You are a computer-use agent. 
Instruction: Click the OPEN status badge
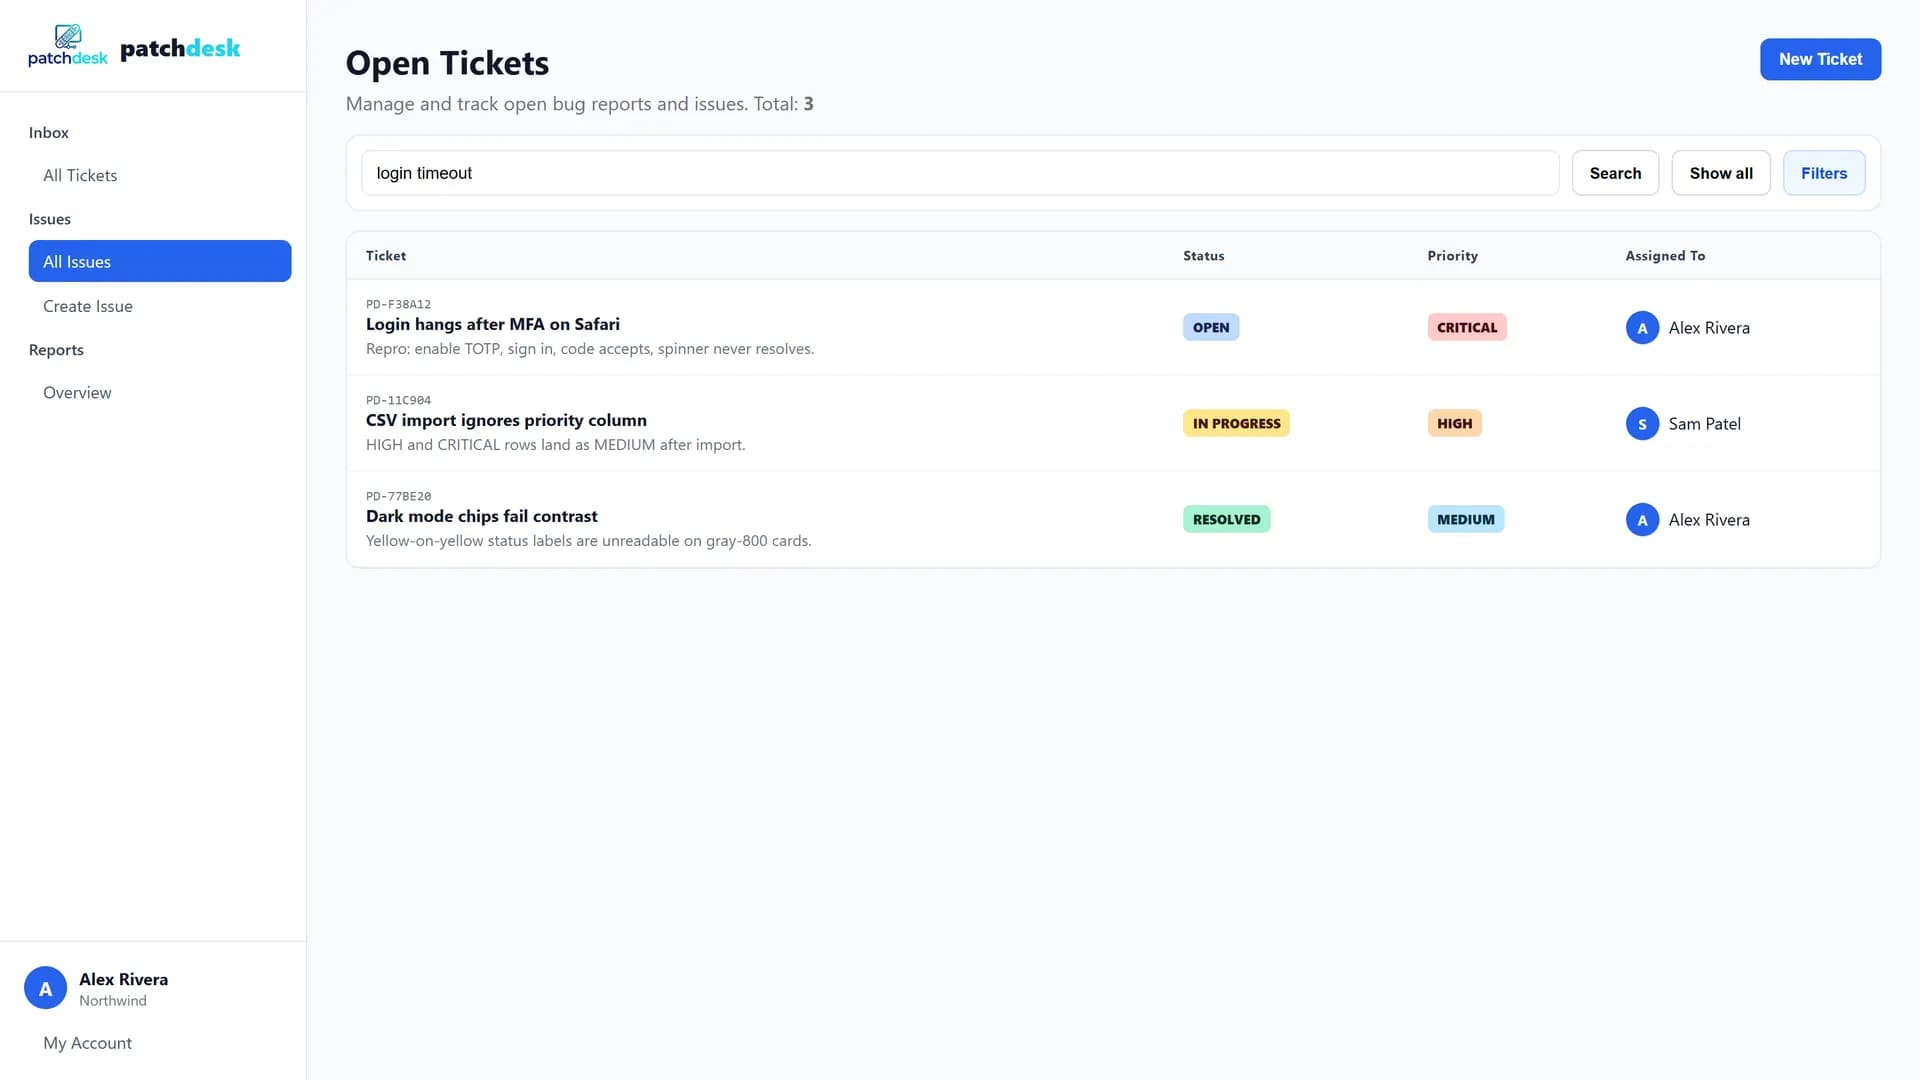coord(1210,327)
